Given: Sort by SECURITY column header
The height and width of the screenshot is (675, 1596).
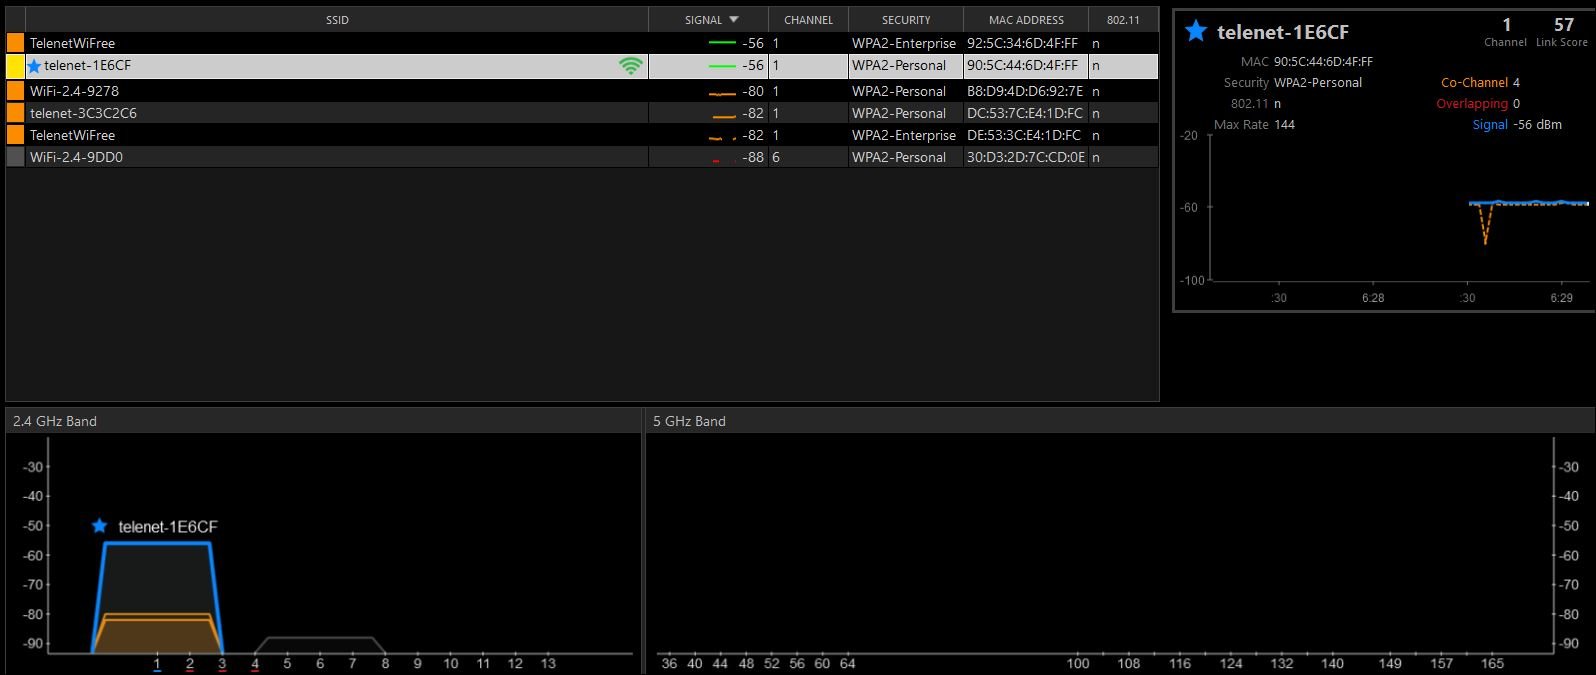Looking at the screenshot, I should coord(906,20).
